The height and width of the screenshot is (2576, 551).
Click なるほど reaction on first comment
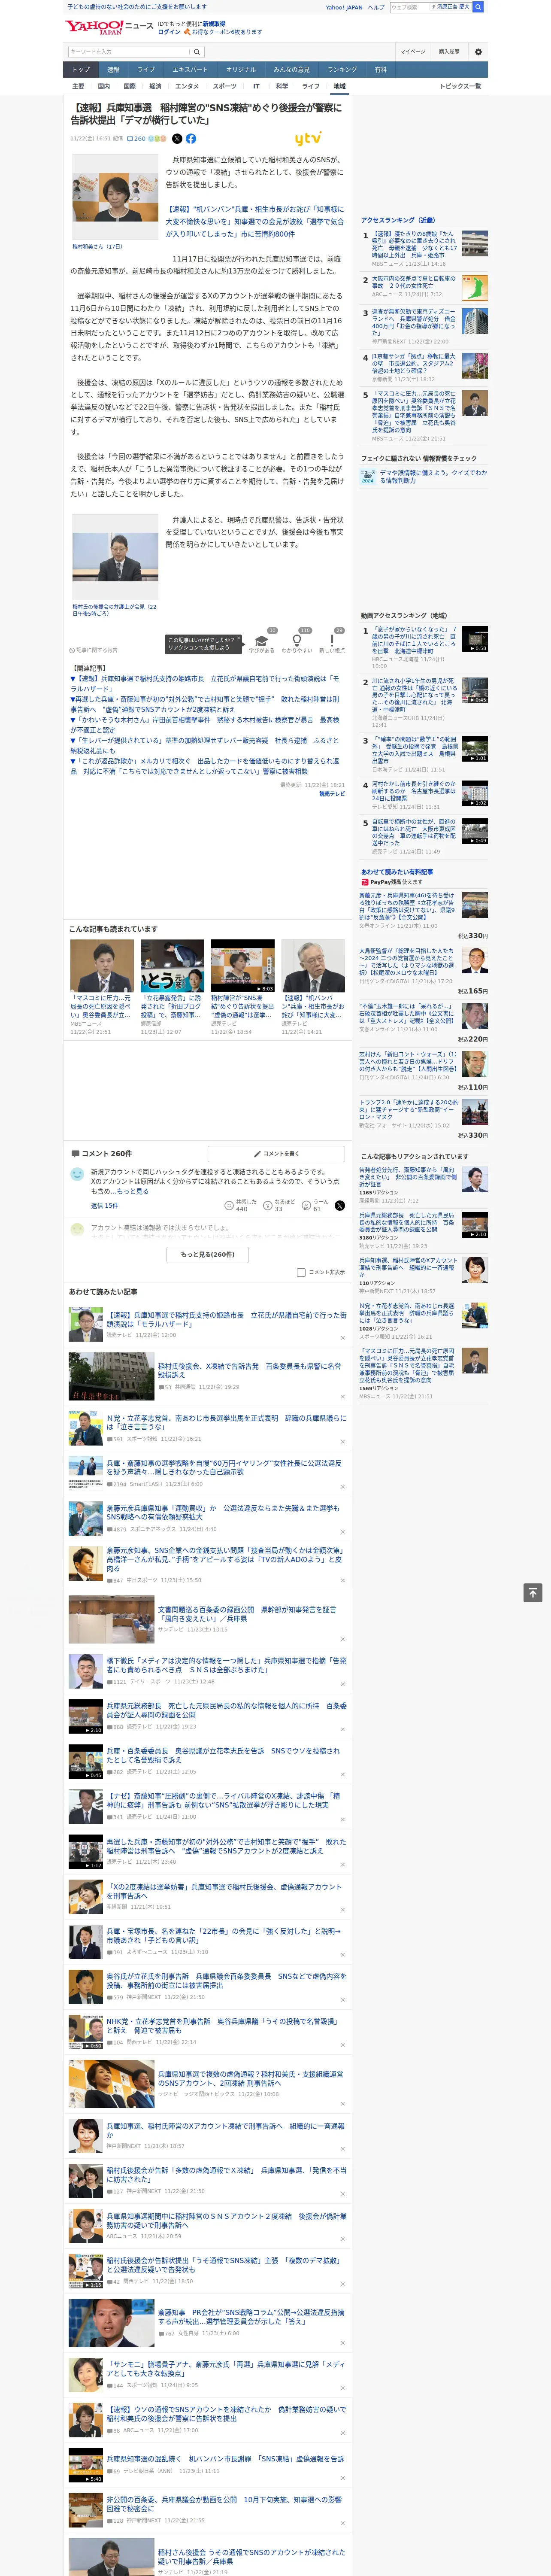pos(268,1206)
